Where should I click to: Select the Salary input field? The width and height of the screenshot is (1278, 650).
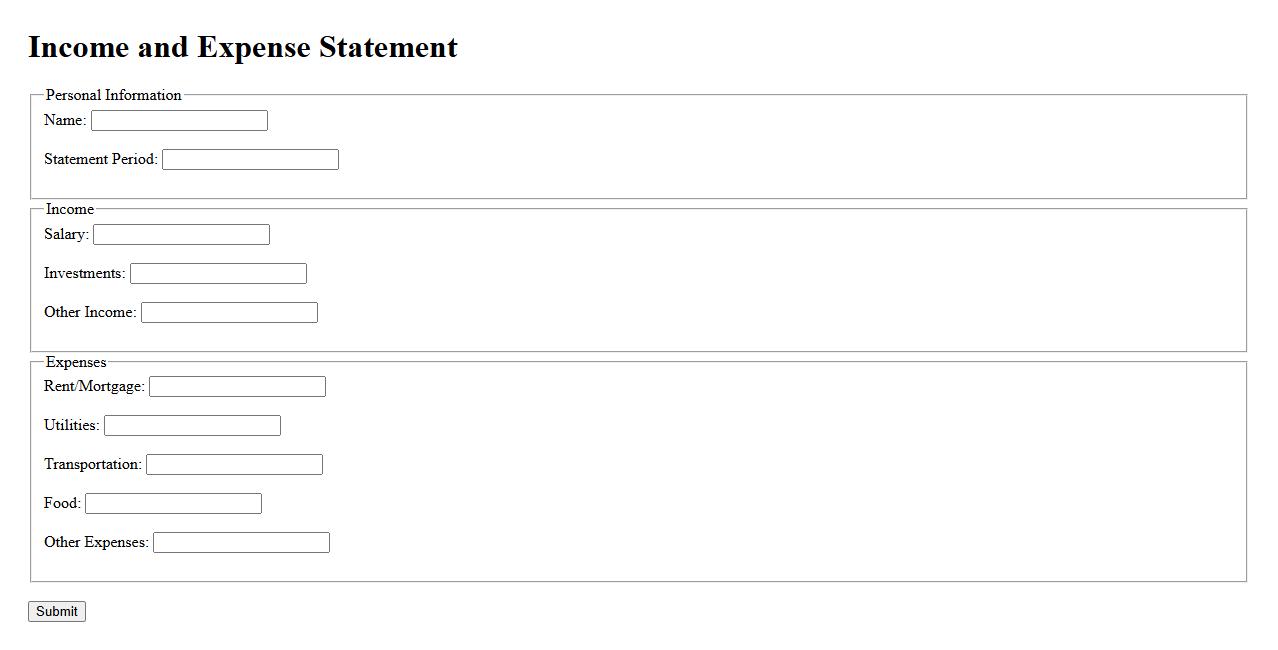click(x=181, y=234)
